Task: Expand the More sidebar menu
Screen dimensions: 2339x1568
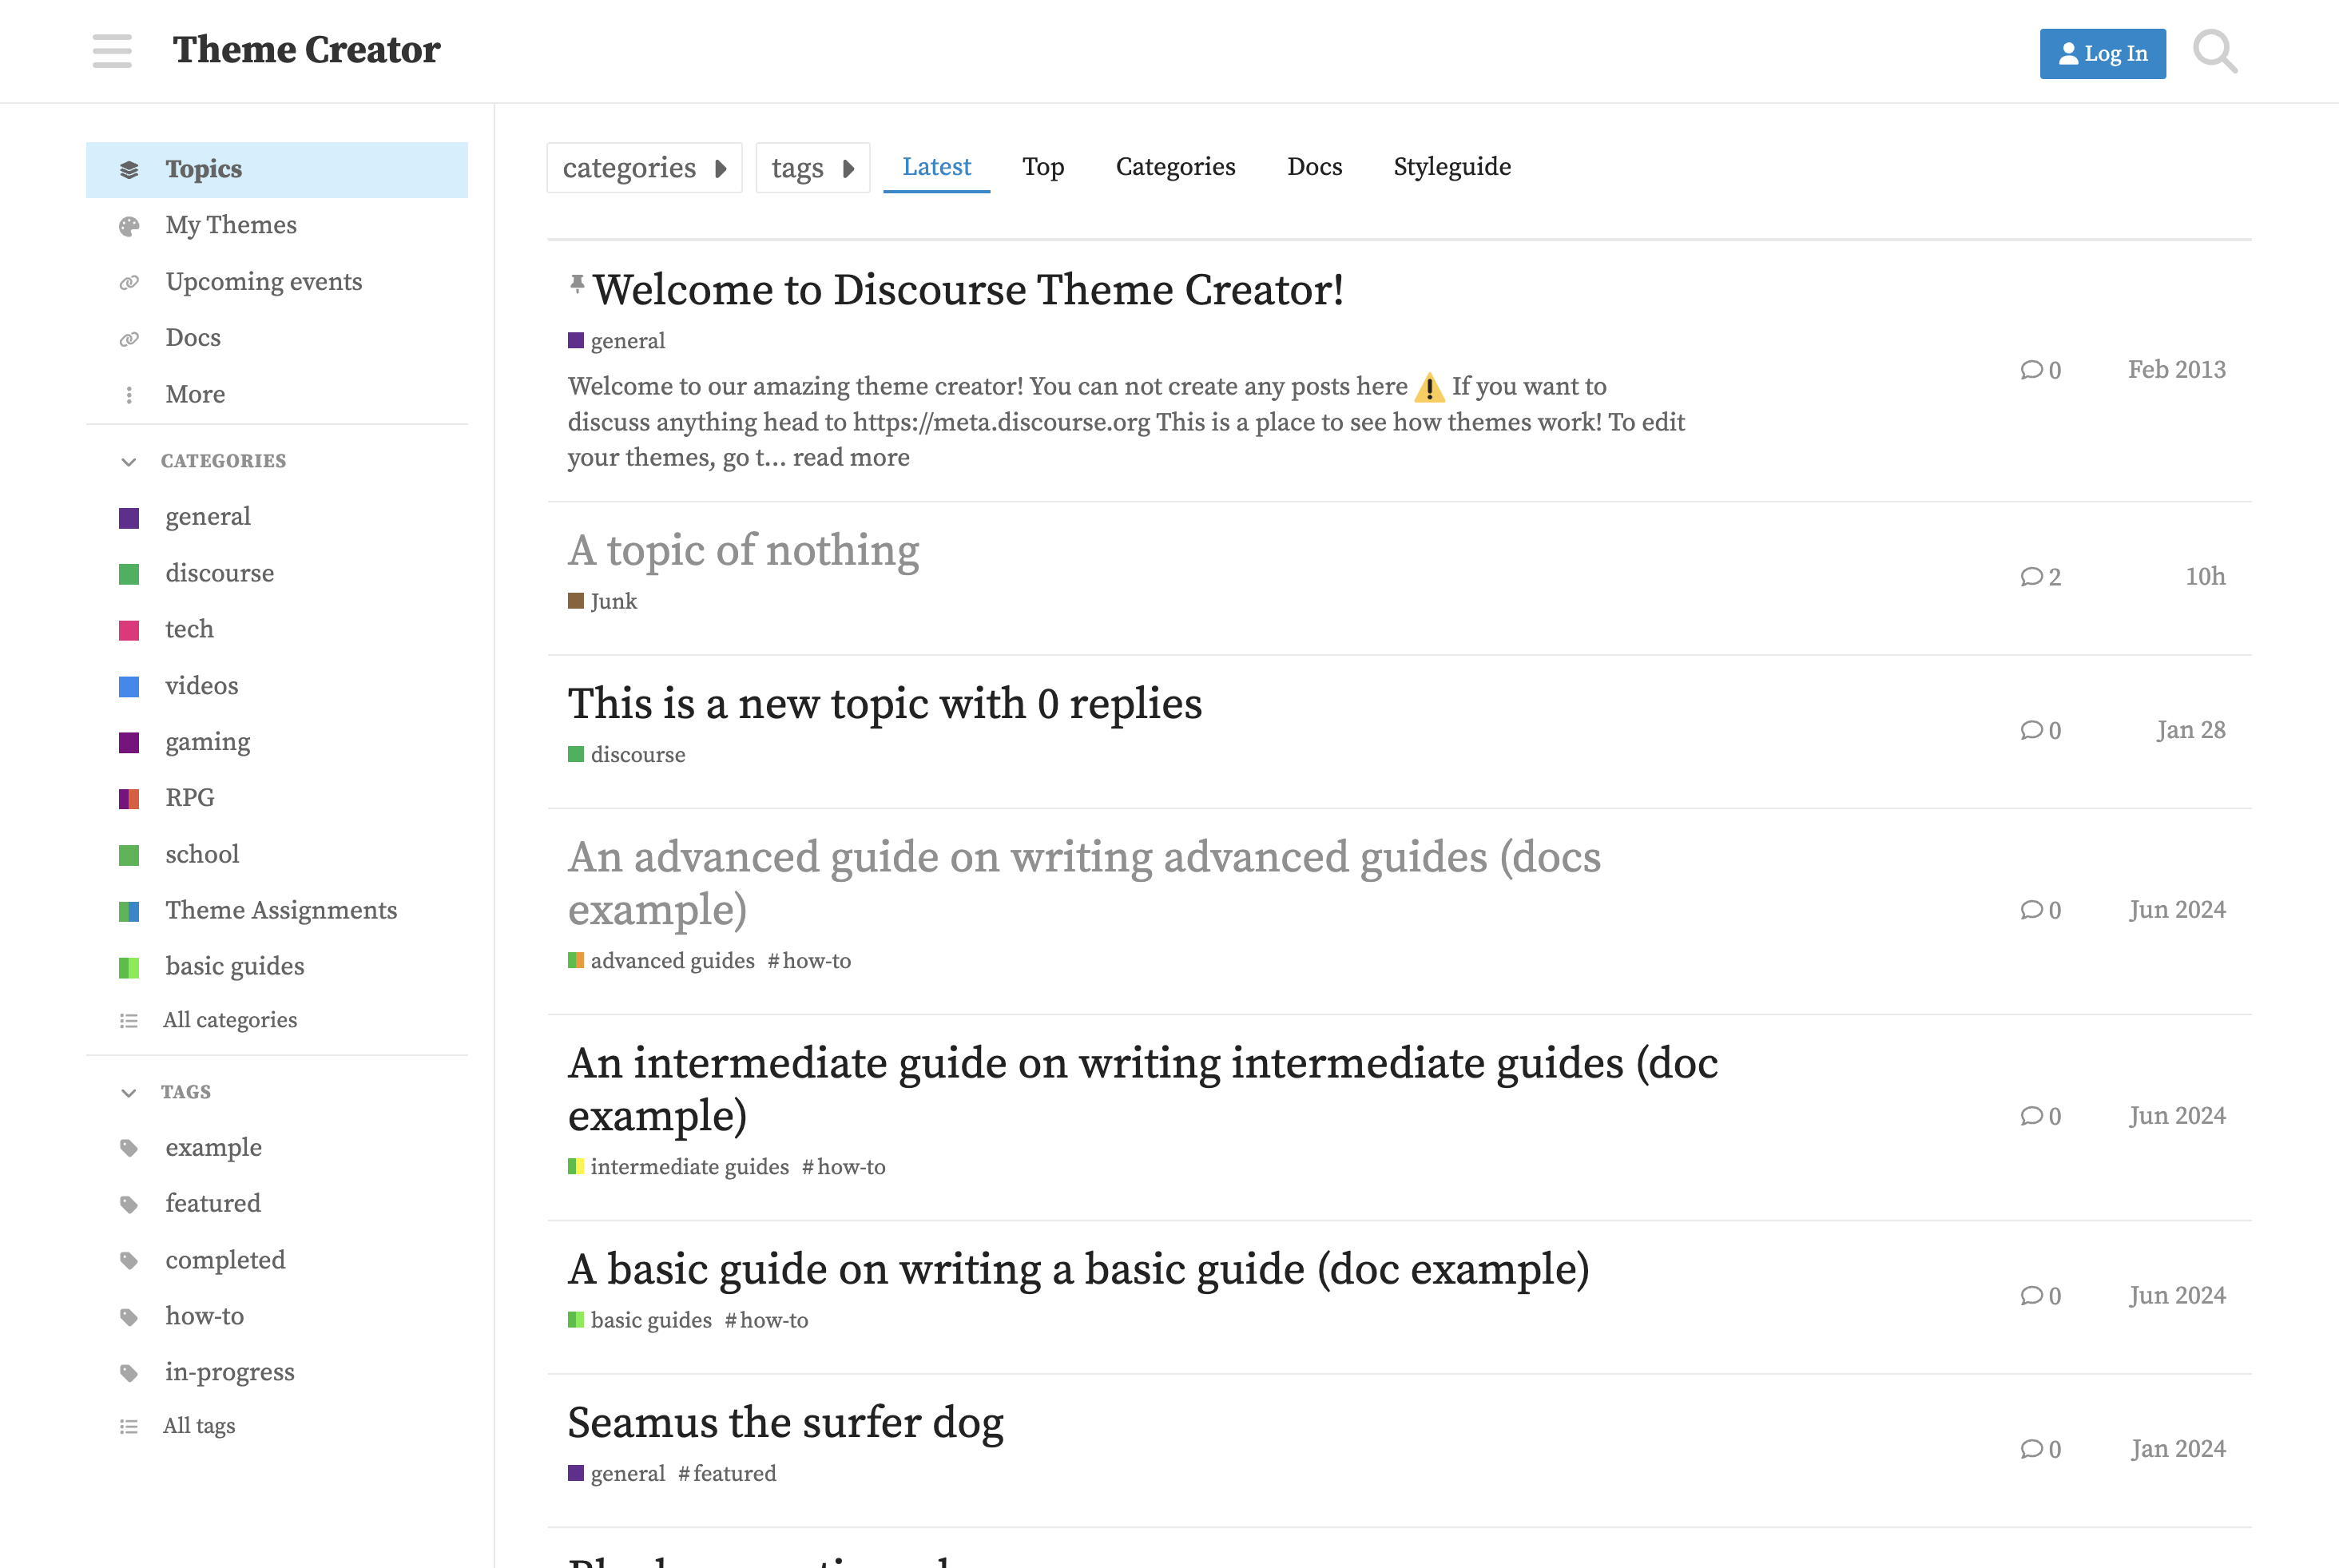Action: pos(276,395)
